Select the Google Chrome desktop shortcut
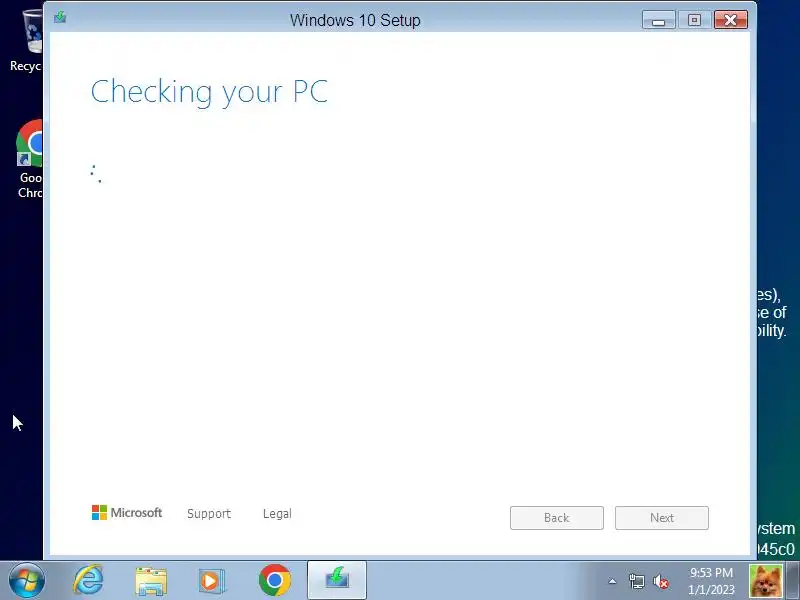 [x=30, y=159]
